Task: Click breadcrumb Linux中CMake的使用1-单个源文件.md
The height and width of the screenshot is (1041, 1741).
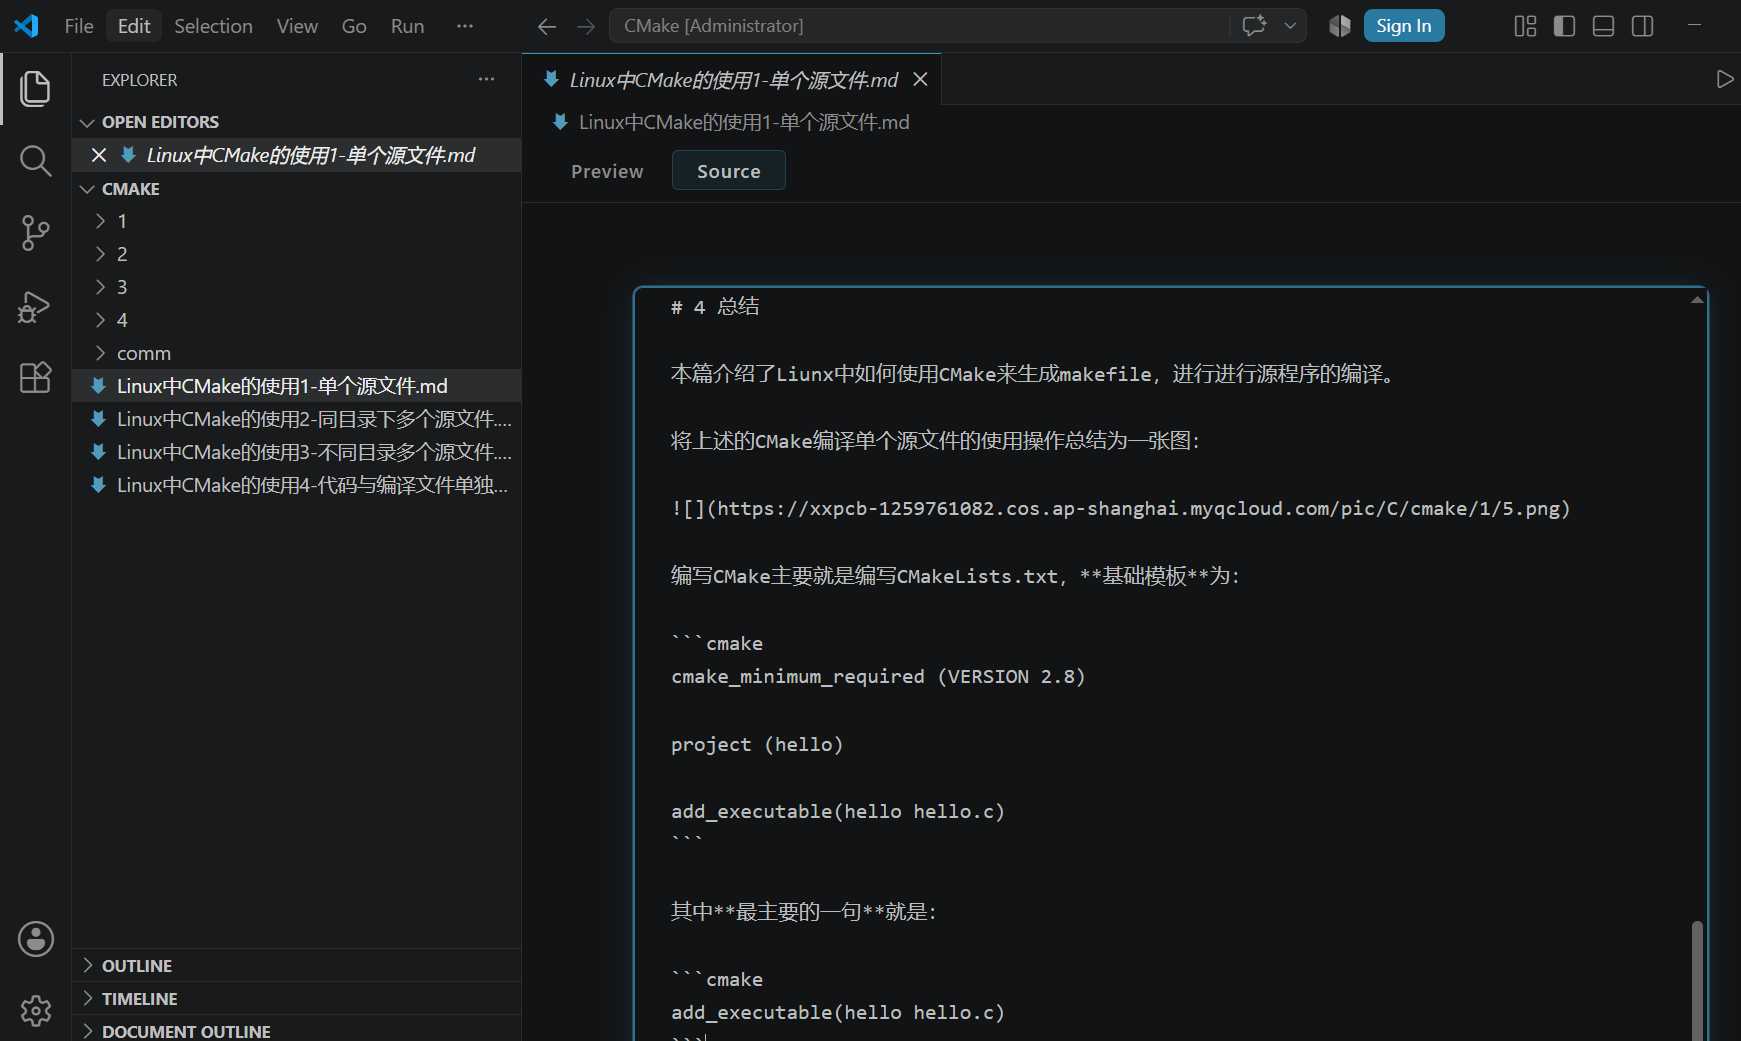Action: pos(743,122)
